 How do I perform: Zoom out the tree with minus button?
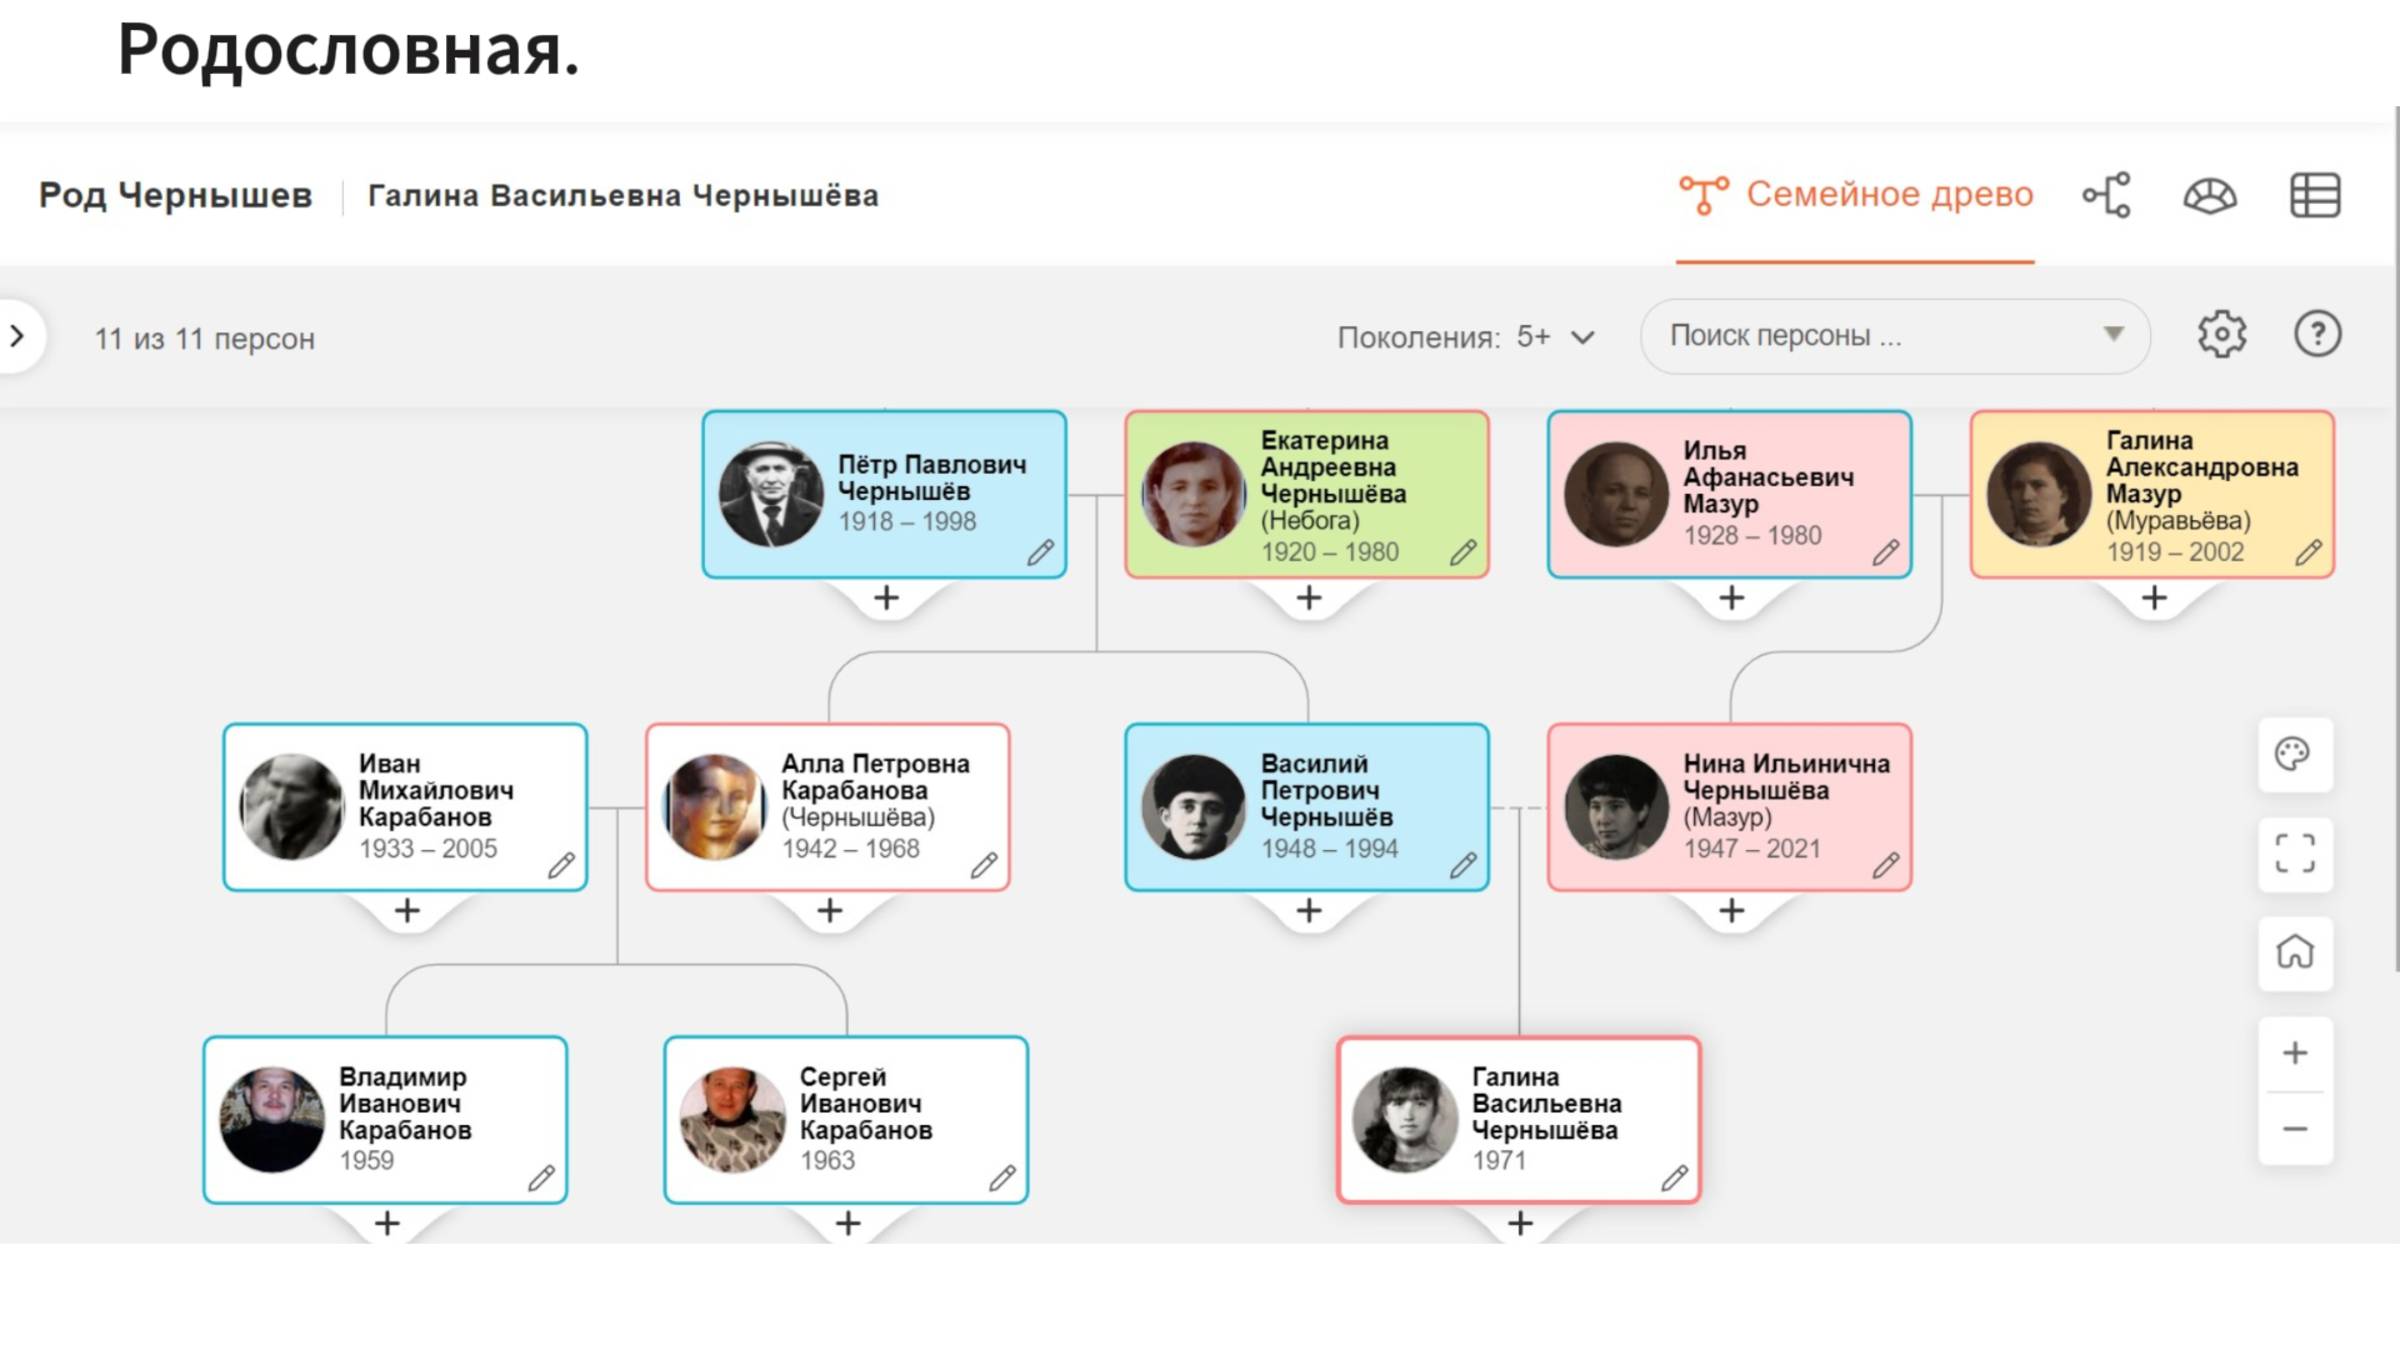coord(2295,1130)
